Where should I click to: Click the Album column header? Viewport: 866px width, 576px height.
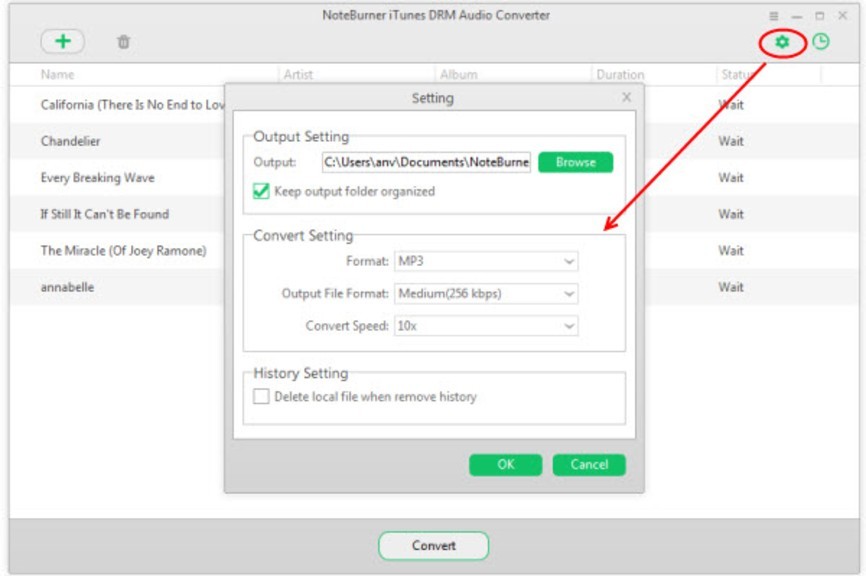(x=458, y=75)
